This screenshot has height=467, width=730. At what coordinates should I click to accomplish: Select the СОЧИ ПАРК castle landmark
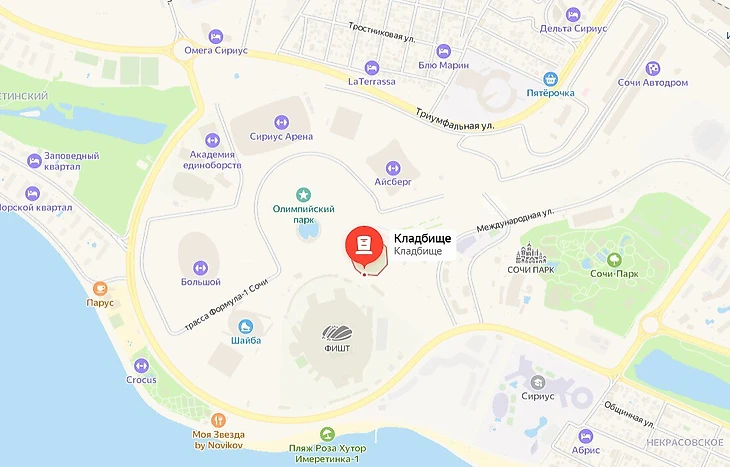(531, 252)
